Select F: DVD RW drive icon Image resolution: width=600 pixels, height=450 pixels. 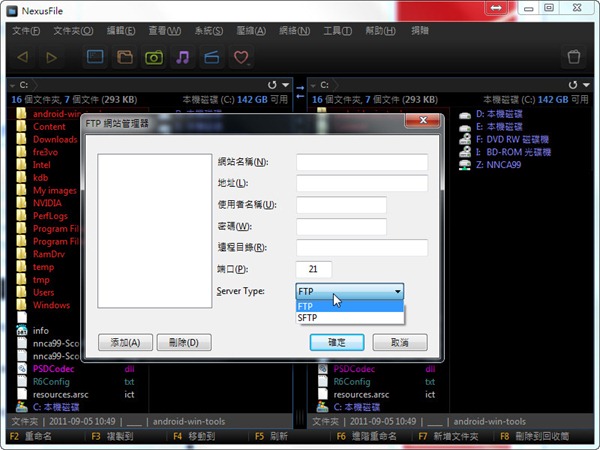(x=465, y=139)
